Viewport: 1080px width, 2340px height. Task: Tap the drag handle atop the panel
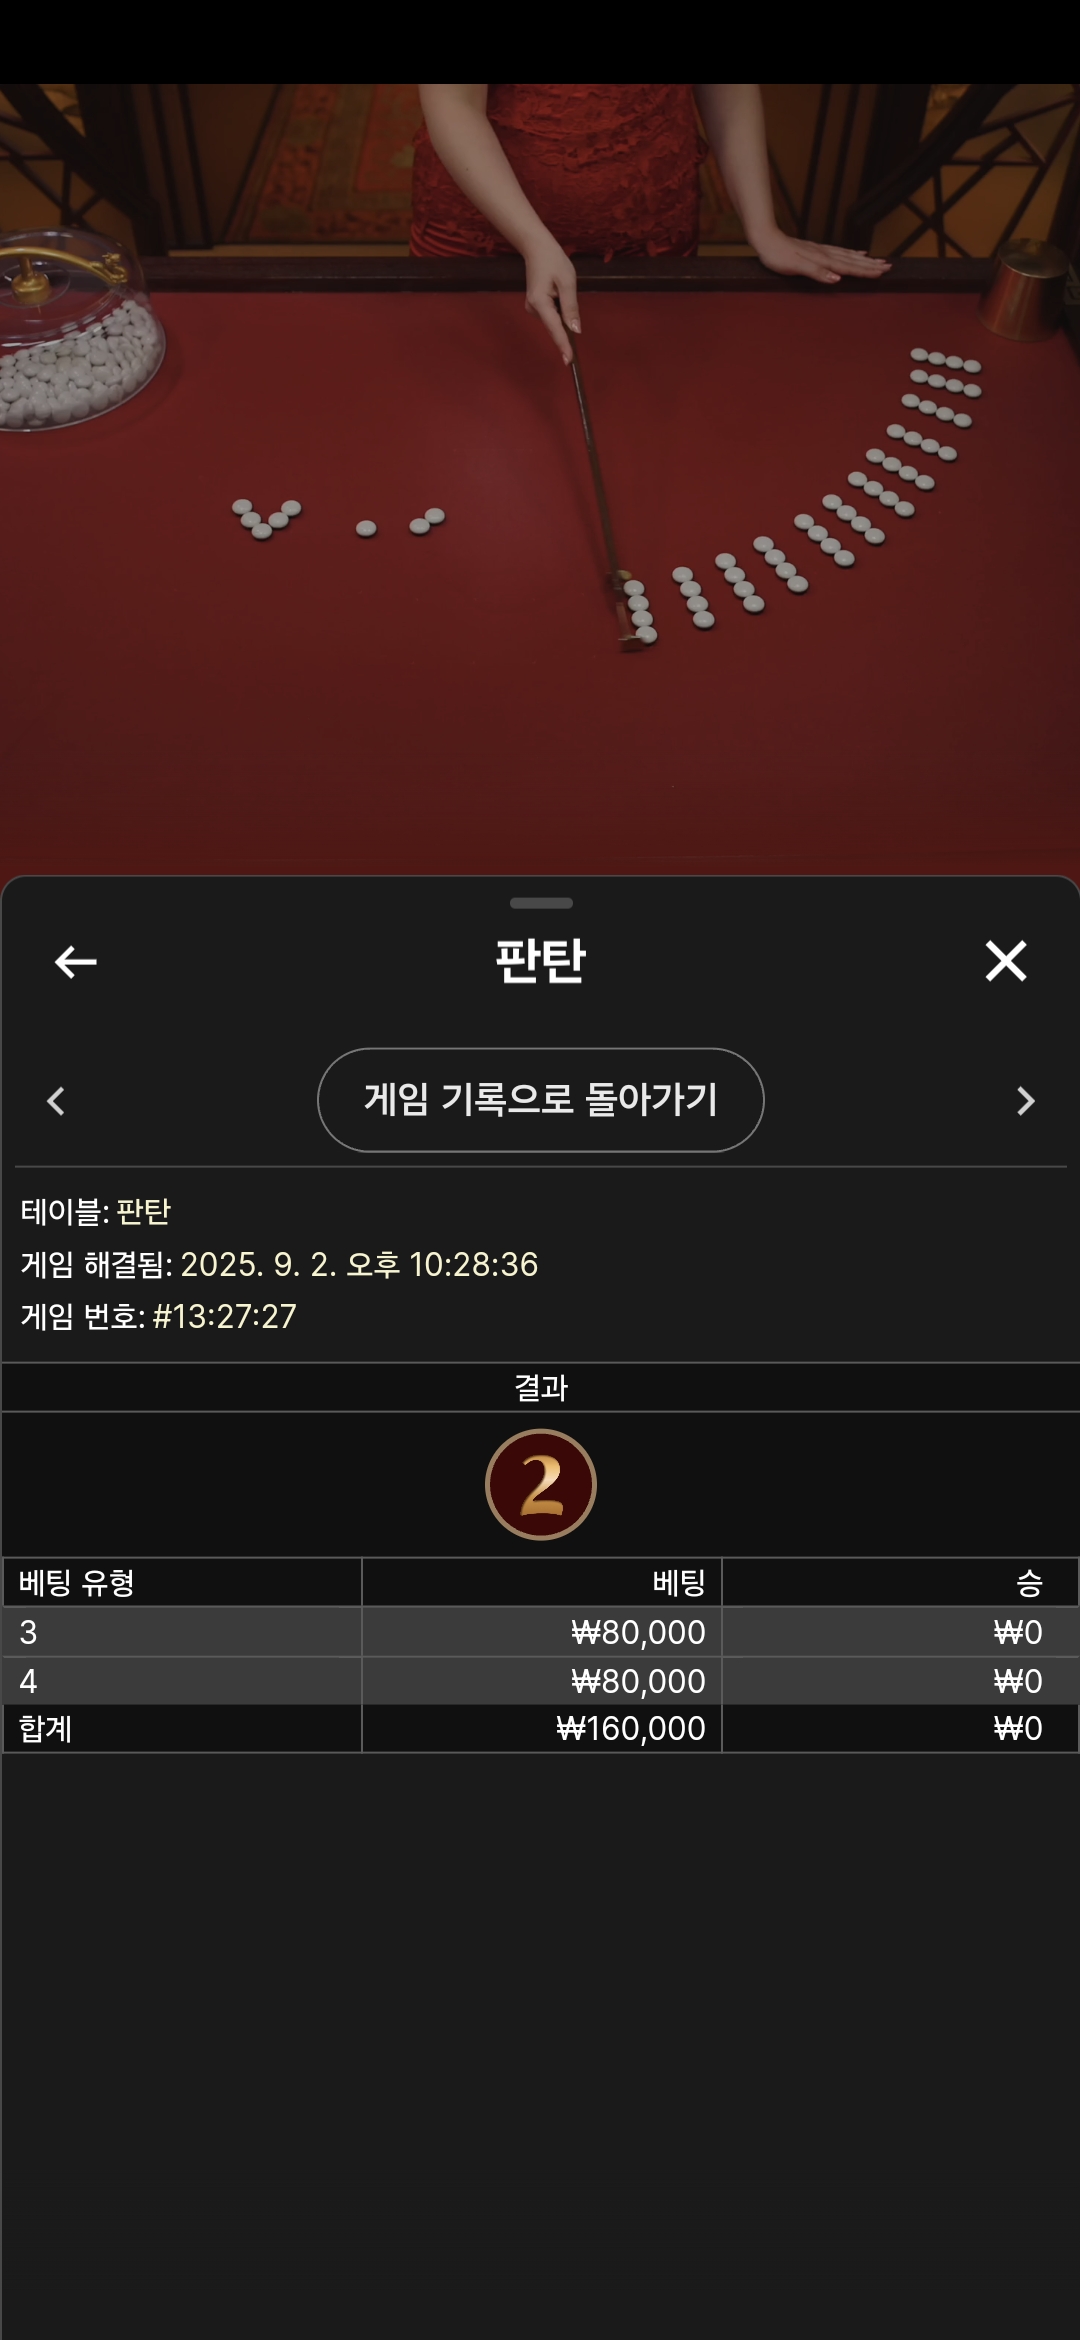tap(541, 903)
